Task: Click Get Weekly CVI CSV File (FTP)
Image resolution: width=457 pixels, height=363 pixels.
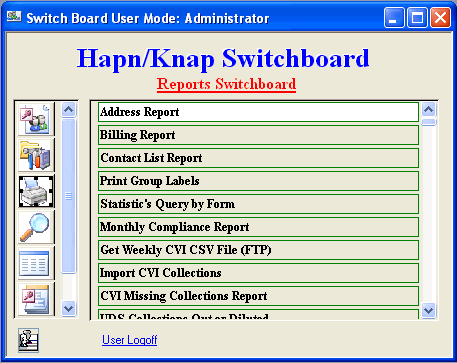Action: click(258, 250)
